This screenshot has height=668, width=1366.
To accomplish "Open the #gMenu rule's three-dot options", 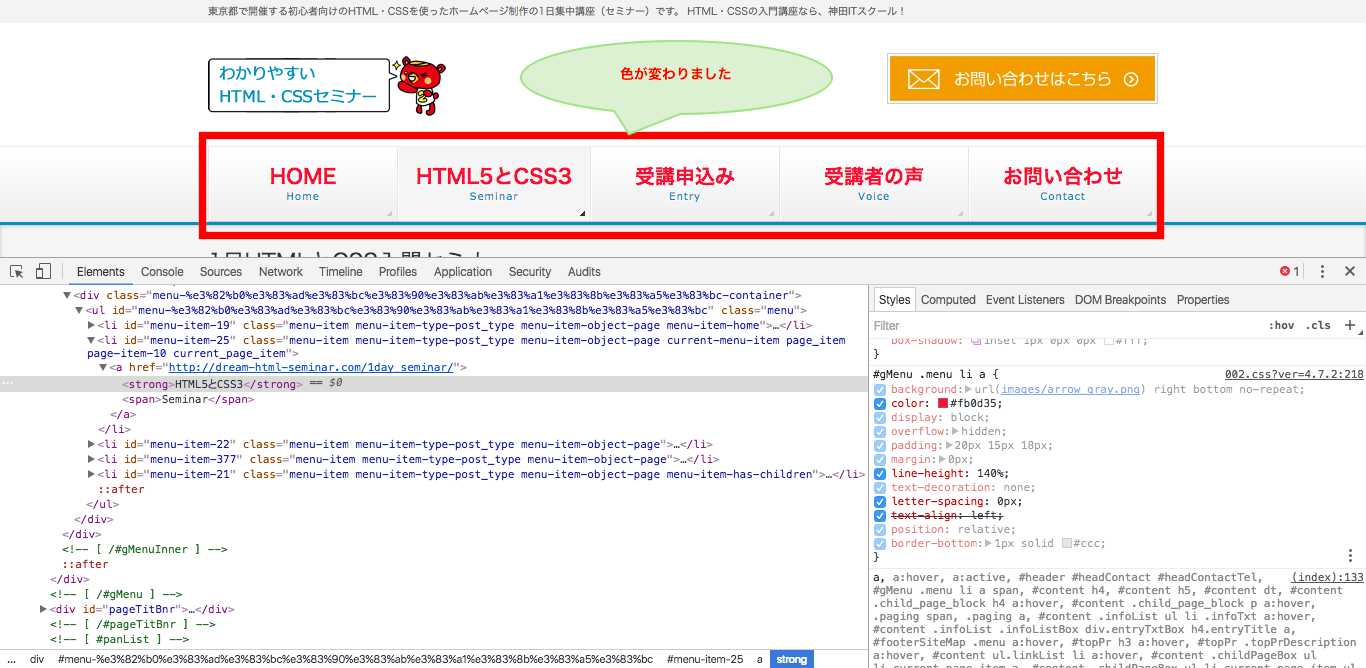I will [x=1350, y=556].
